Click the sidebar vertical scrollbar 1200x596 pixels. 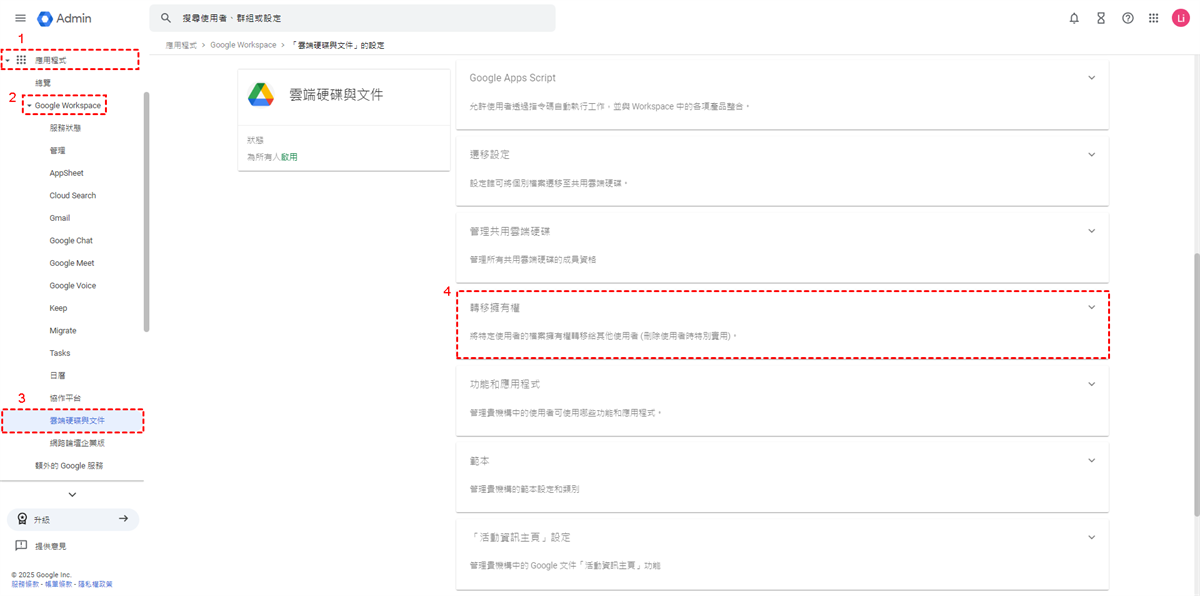(x=147, y=212)
